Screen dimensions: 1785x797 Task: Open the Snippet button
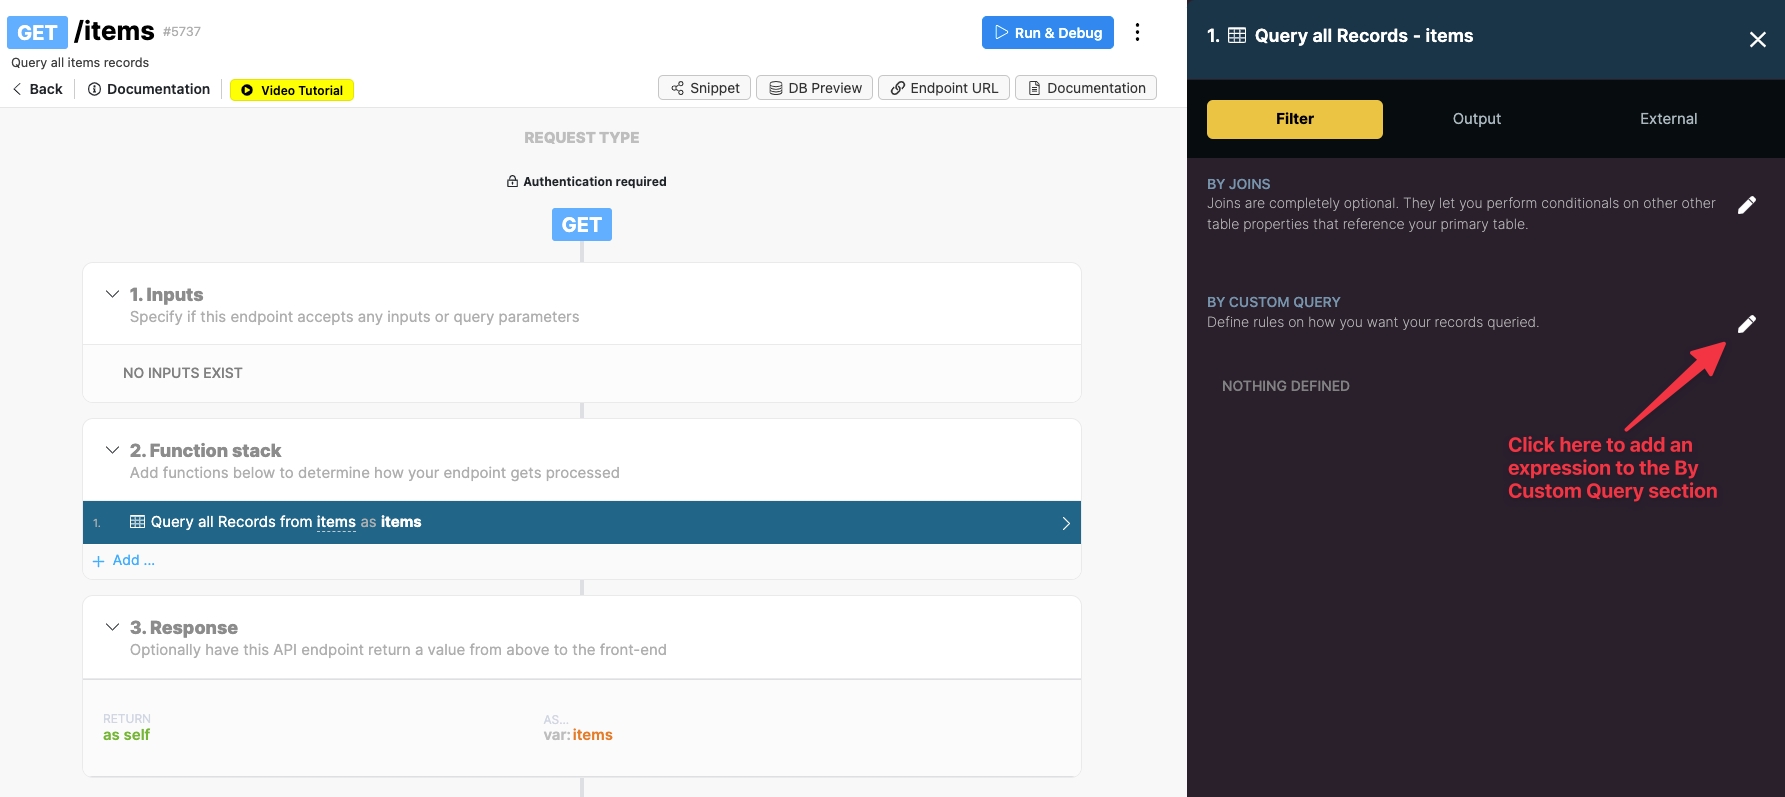[x=704, y=88]
